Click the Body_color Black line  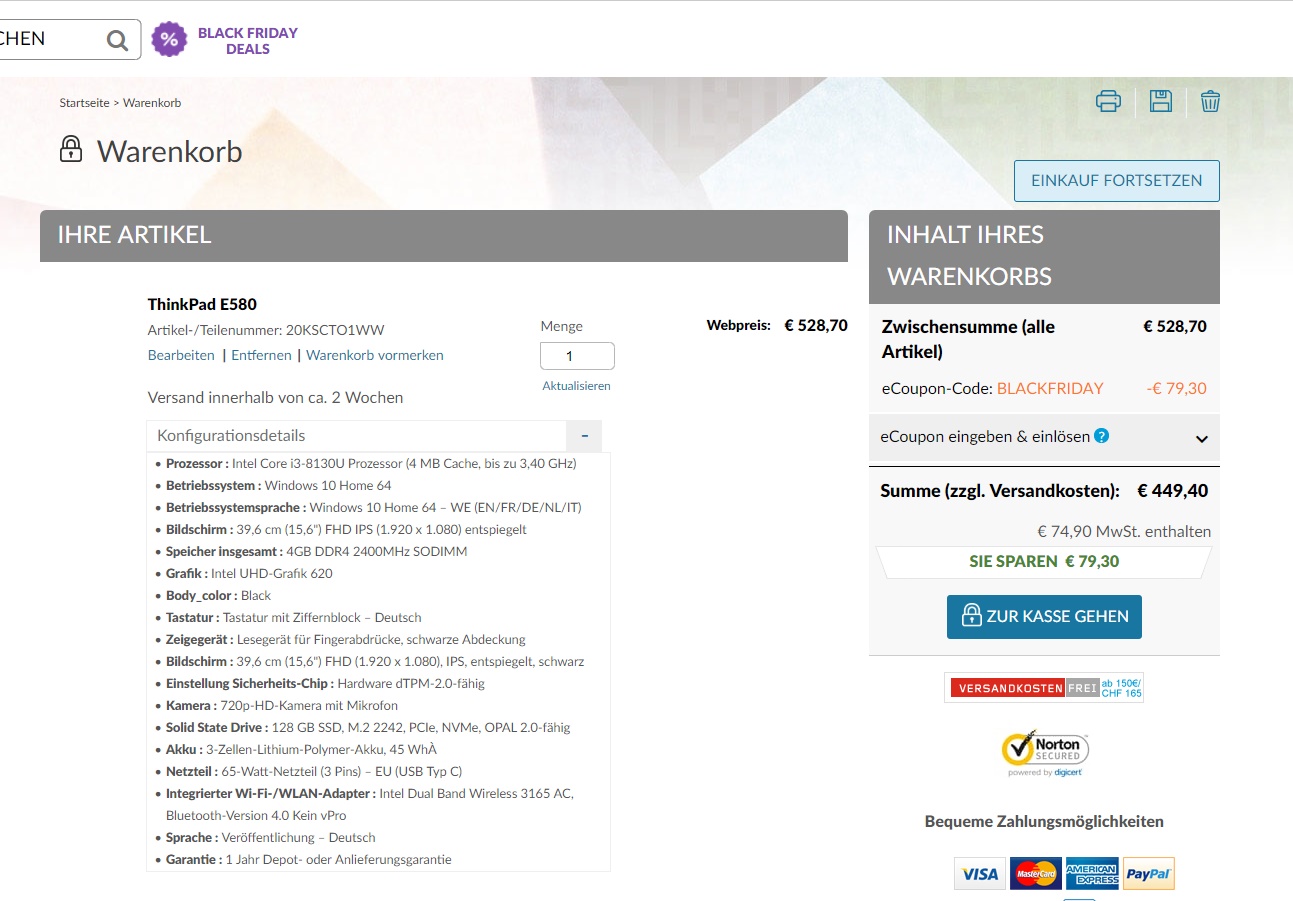219,595
